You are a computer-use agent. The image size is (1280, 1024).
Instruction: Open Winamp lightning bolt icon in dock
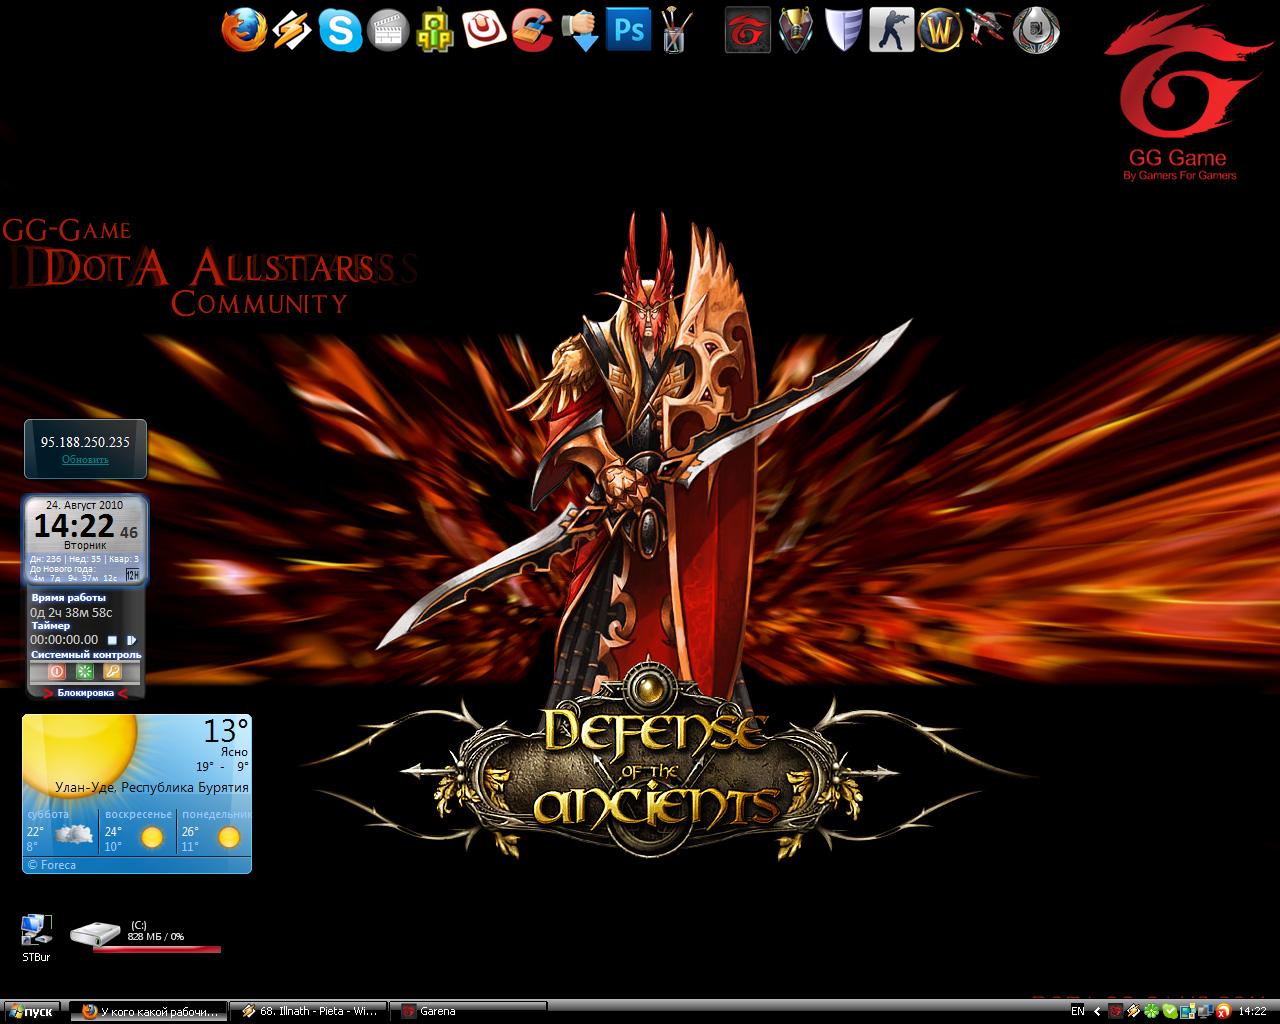(292, 30)
